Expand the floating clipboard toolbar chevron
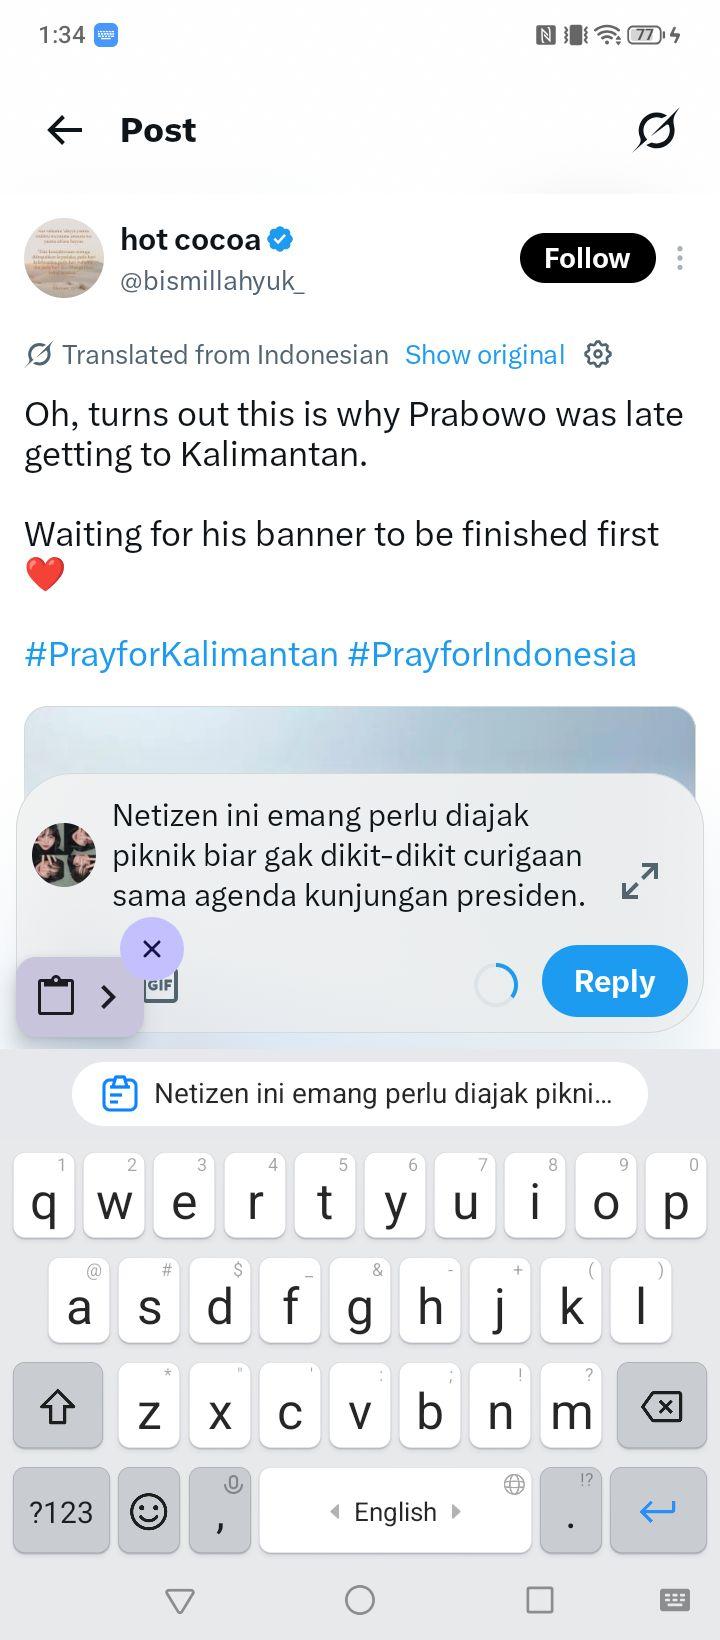720x1640 pixels. pyautogui.click(x=109, y=996)
